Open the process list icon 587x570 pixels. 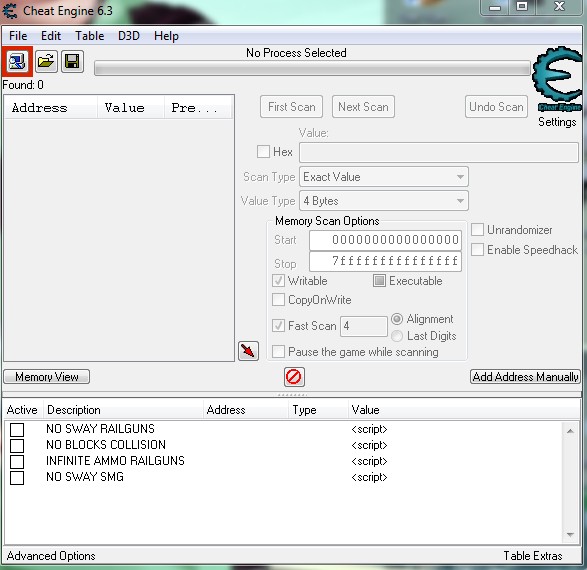tap(17, 61)
